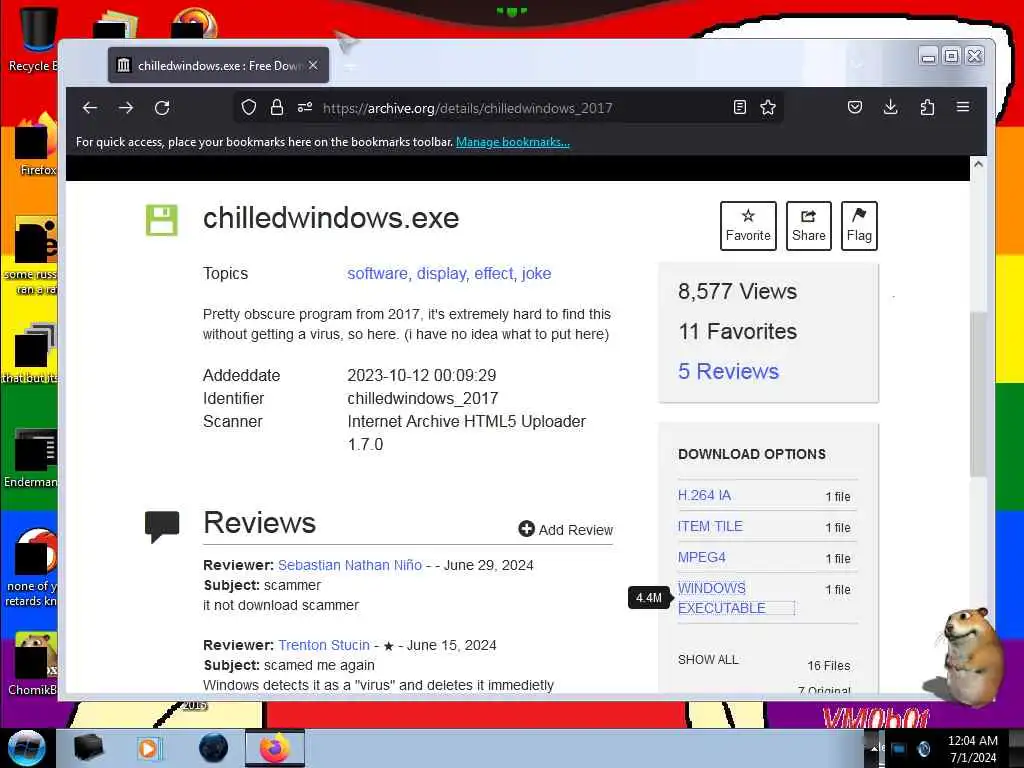1024x768 pixels.
Task: Open the Recycle Bin desktop icon
Action: pos(33,39)
